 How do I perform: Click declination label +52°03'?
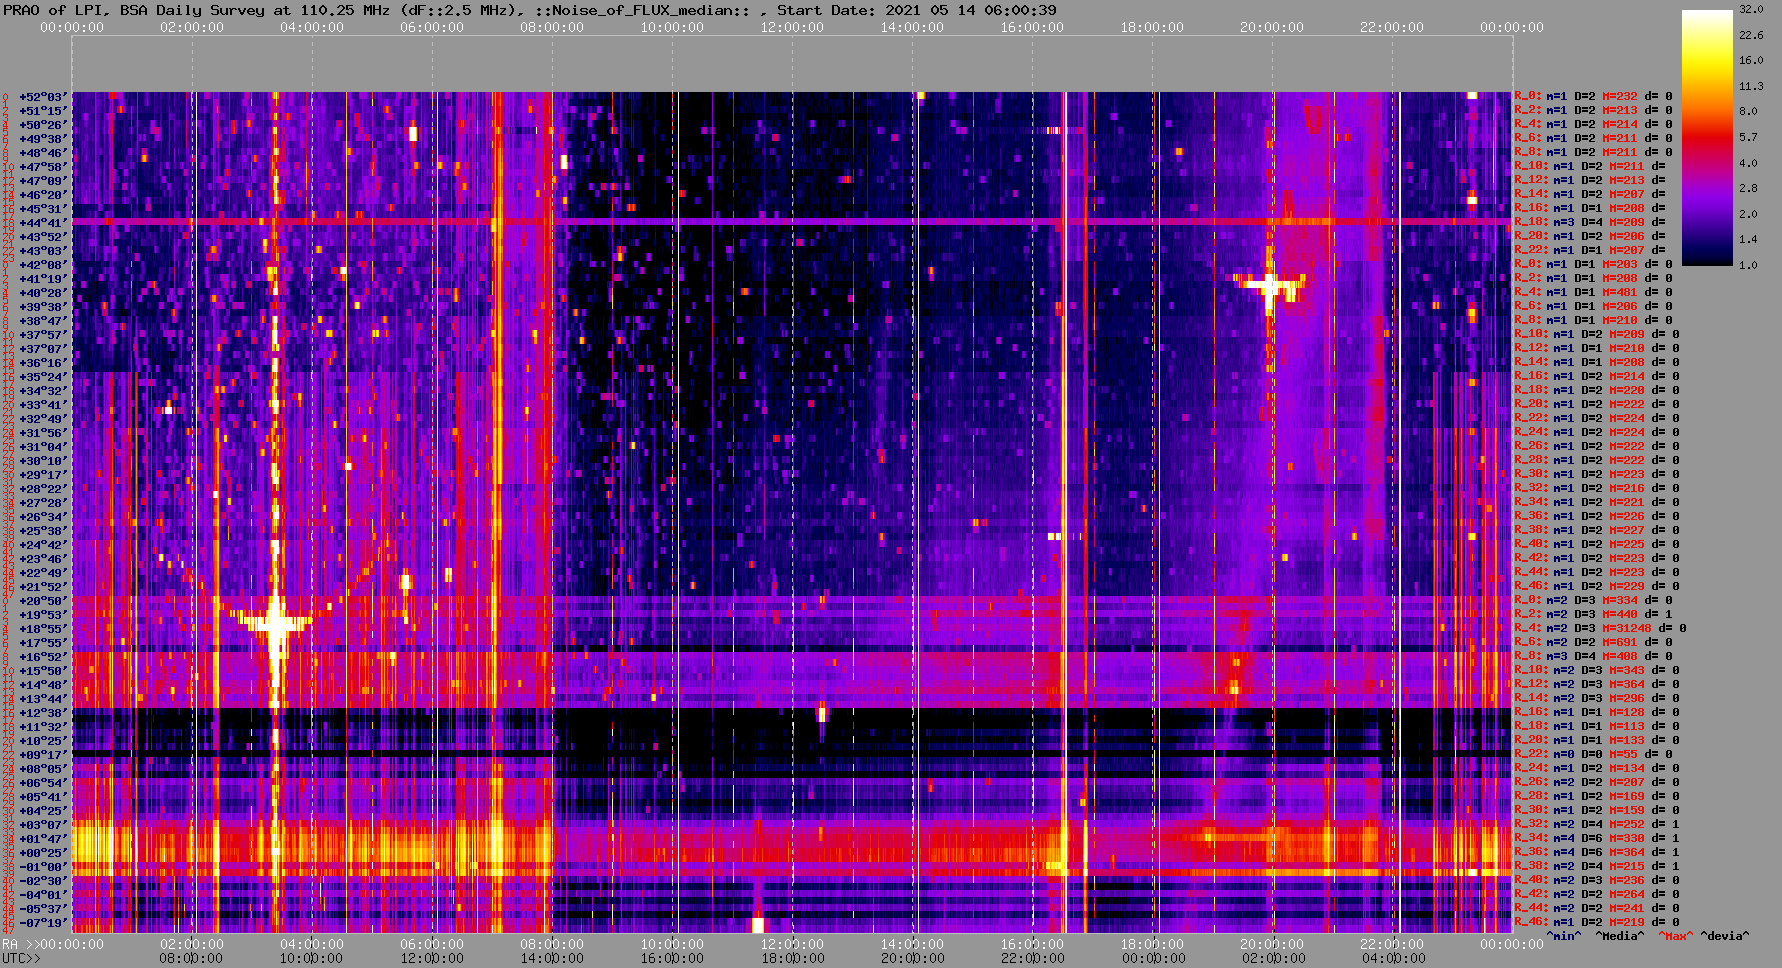tap(43, 97)
